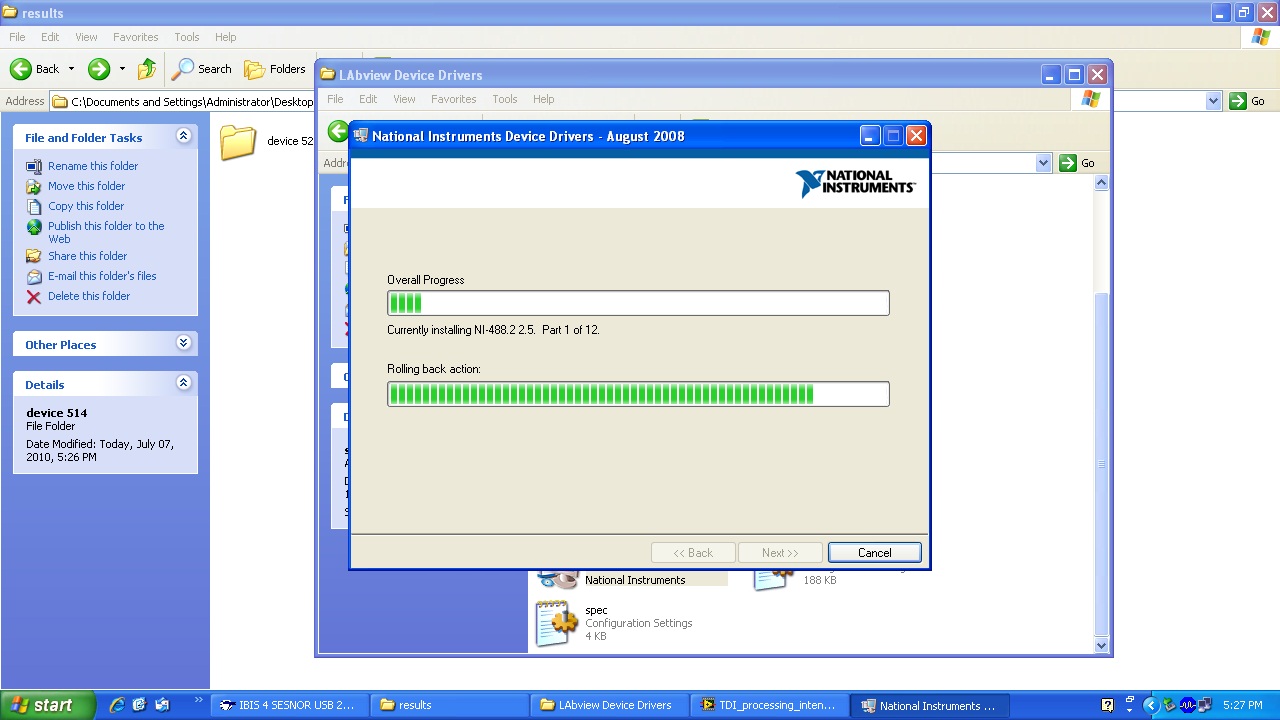This screenshot has width=1280, height=720.
Task: Click Copy this folder link
Action: pos(86,206)
